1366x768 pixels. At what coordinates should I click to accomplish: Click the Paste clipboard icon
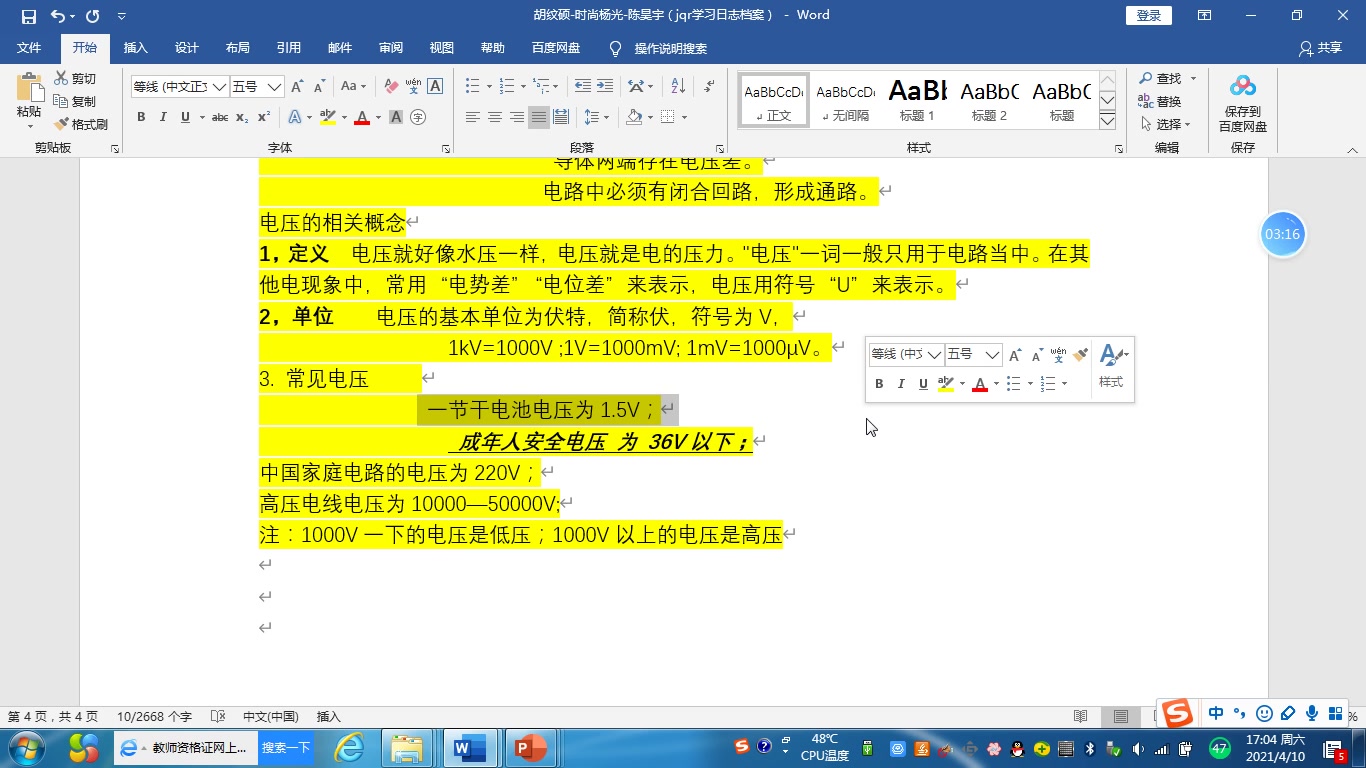pos(29,88)
